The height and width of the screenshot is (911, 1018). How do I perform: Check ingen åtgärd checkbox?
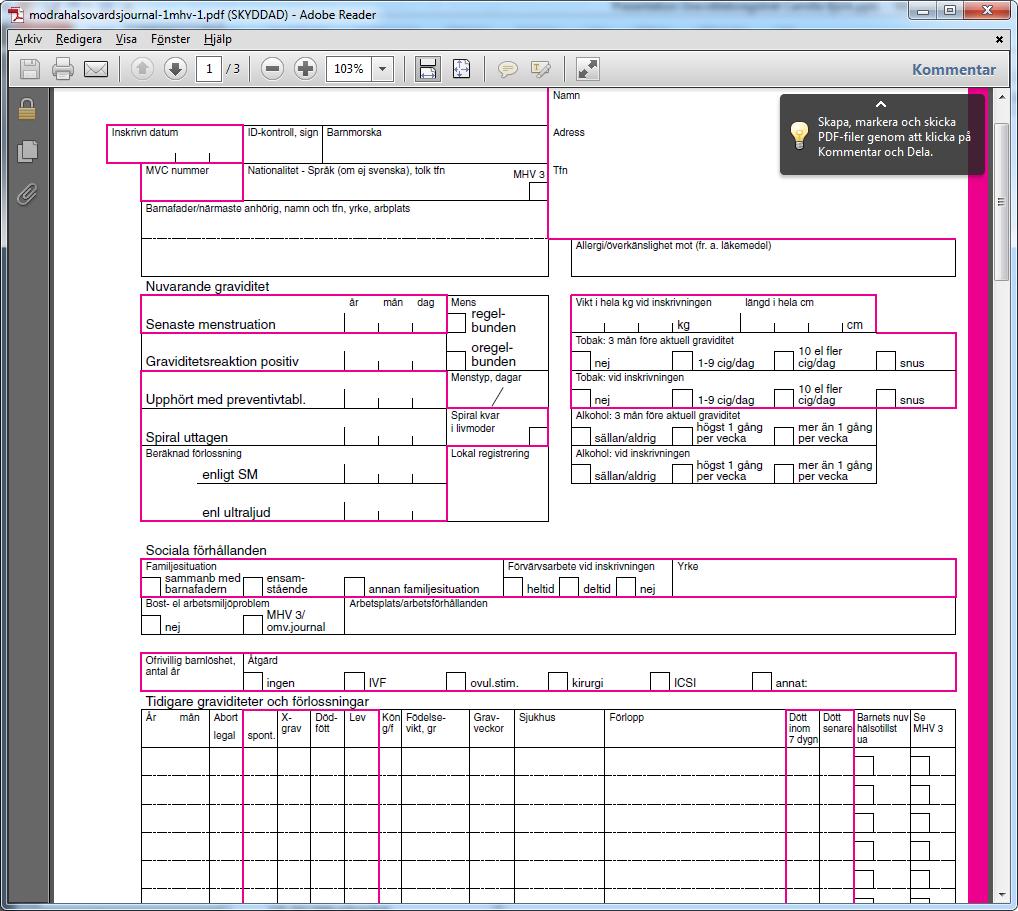point(253,681)
